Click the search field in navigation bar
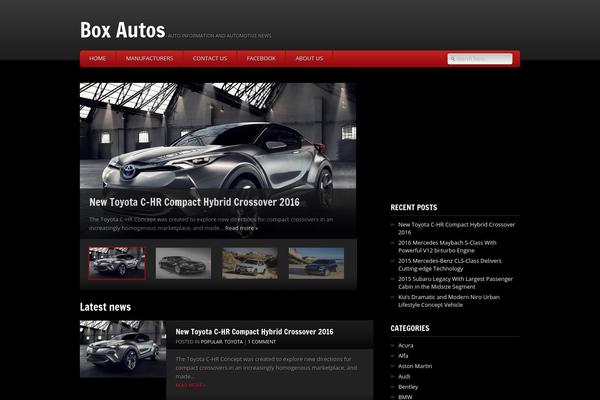600x400 pixels. click(480, 59)
